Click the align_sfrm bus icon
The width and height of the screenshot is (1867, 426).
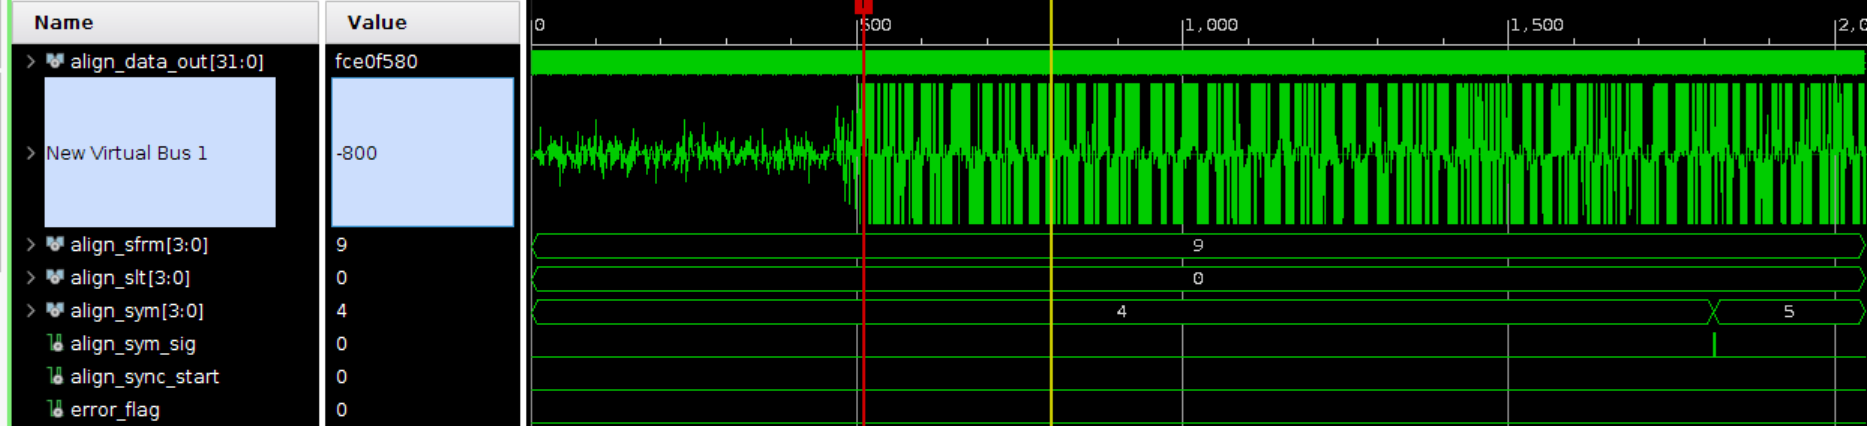pos(55,244)
